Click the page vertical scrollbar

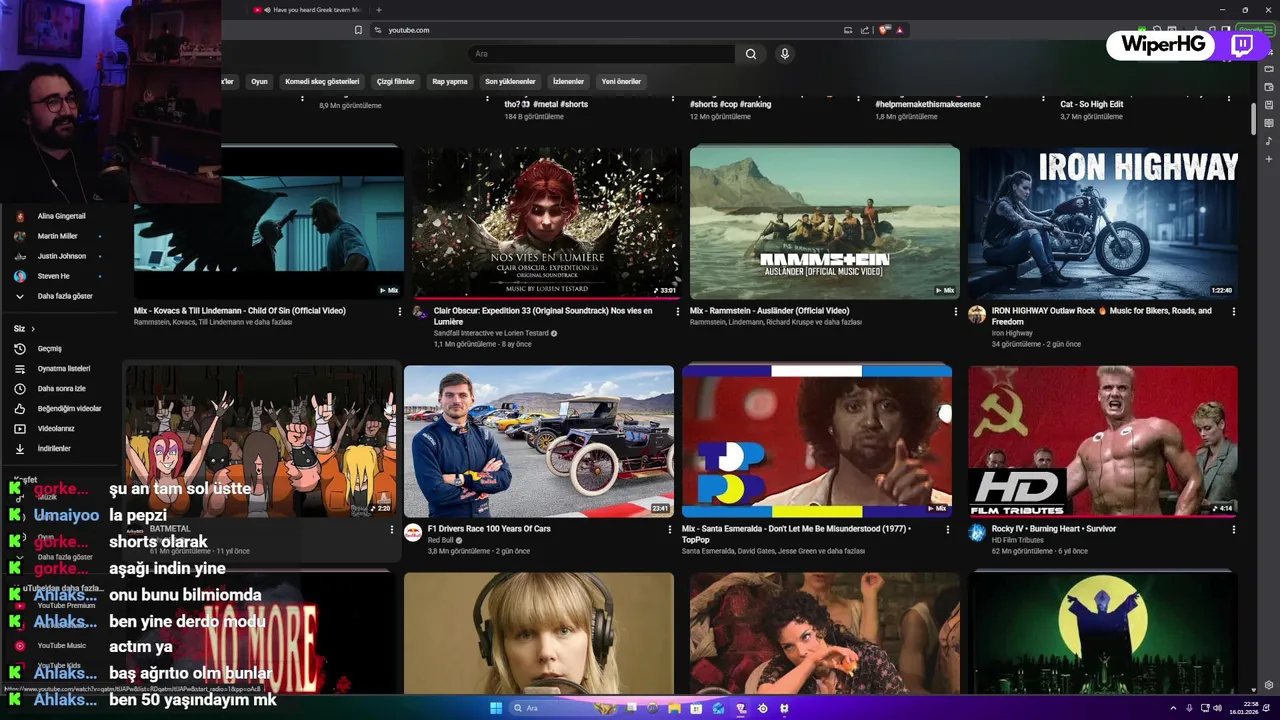click(1253, 118)
